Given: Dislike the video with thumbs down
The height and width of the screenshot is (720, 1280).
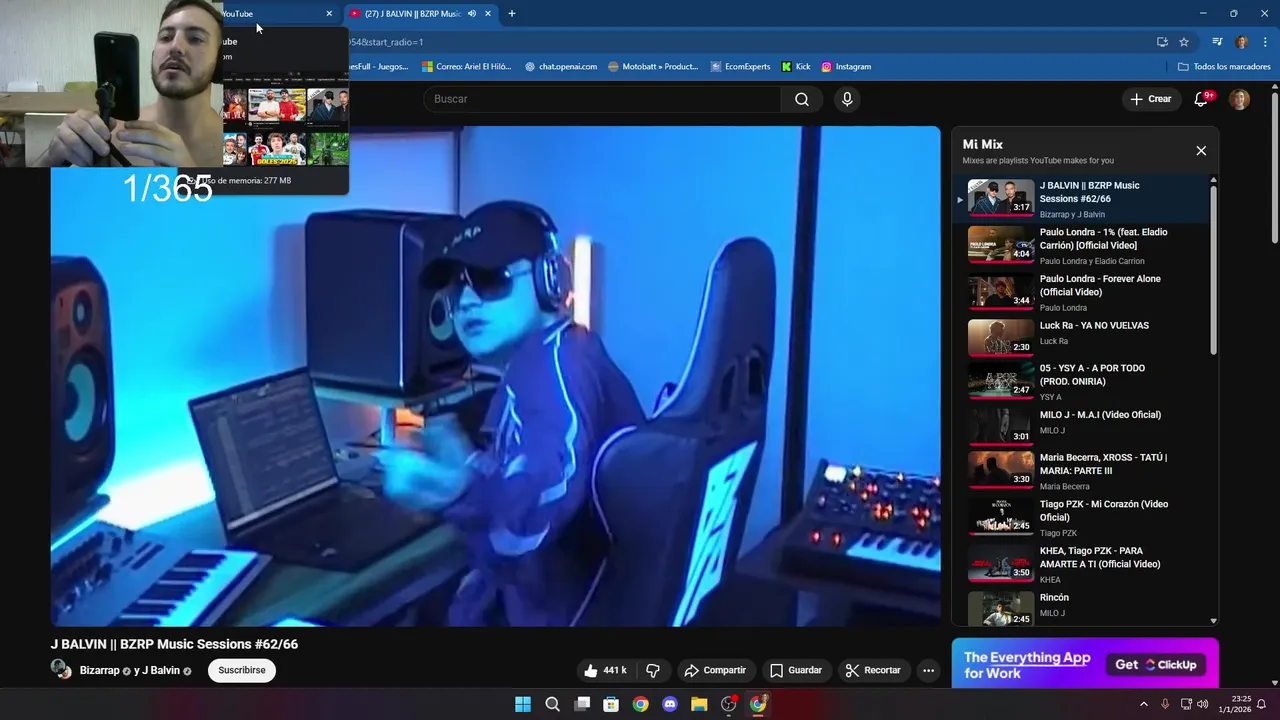Looking at the screenshot, I should pos(653,670).
